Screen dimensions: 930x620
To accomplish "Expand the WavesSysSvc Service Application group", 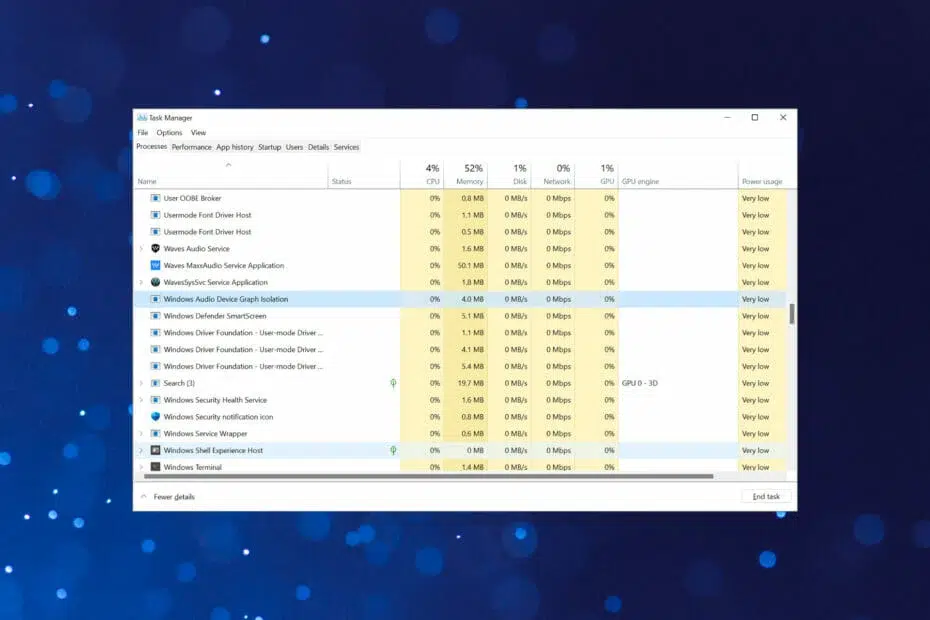I will coord(141,282).
